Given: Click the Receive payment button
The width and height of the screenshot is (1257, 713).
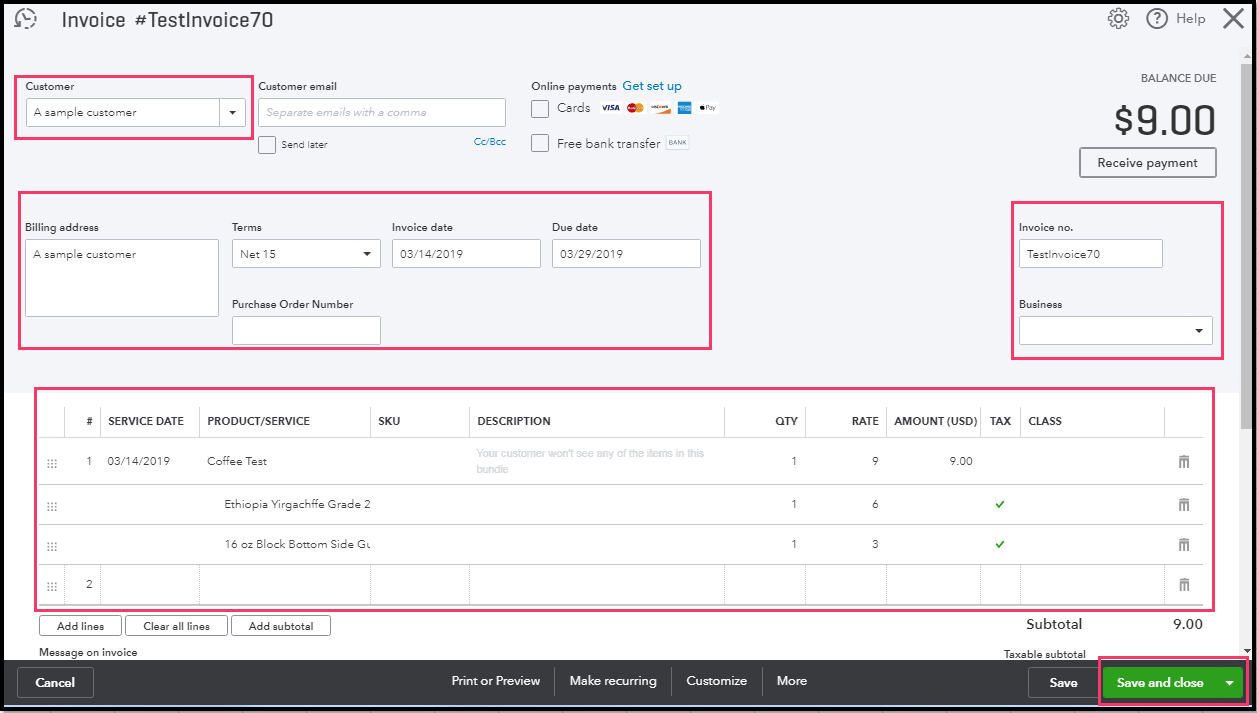Looking at the screenshot, I should 1148,163.
